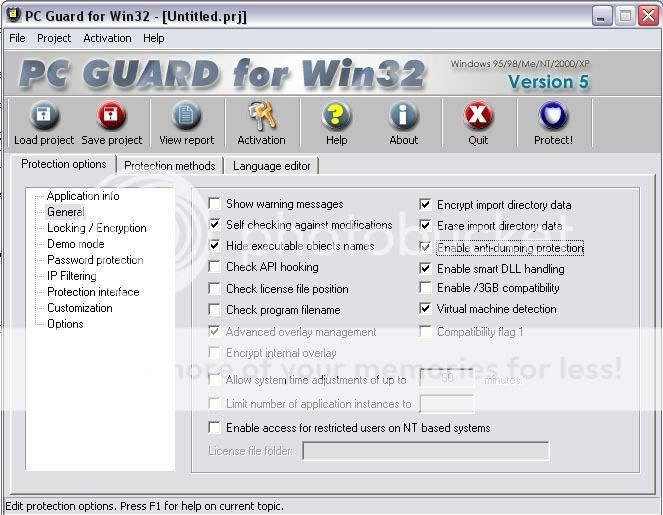
Task: Click the Encrypt internal overlay checkbox
Action: [214, 352]
